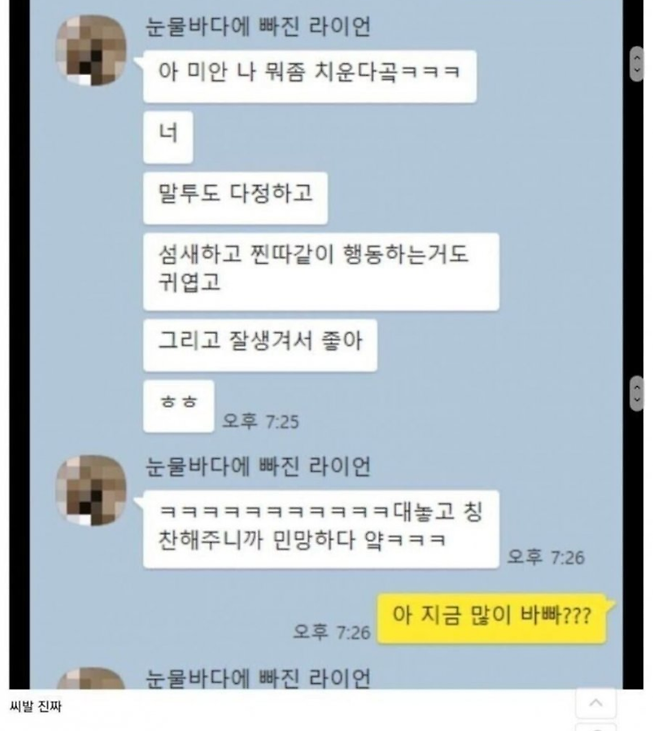Viewport: 658px width, 731px height.
Task: Select the message bubble '아 미안 나 뭐좀 치운다곸ㅋㅋㅋ'
Action: [x=310, y=76]
